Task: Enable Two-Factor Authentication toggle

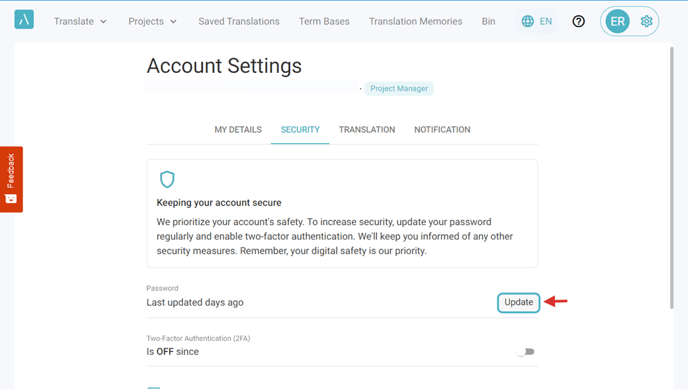Action: coord(525,352)
